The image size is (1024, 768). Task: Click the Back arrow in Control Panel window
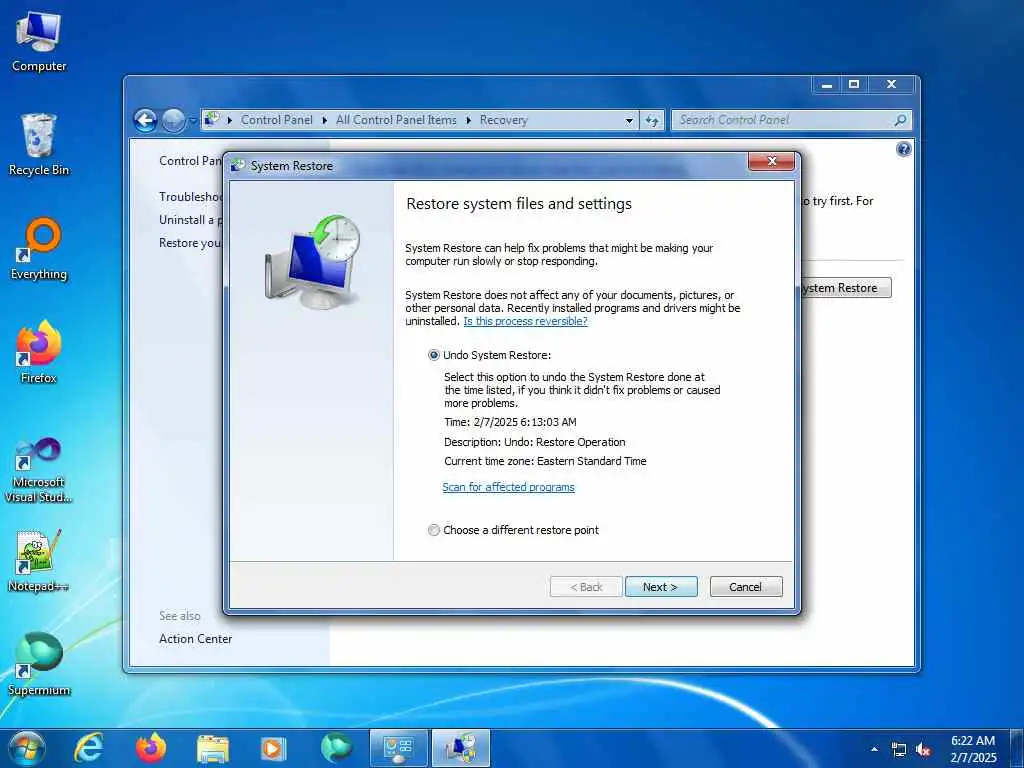pos(145,120)
